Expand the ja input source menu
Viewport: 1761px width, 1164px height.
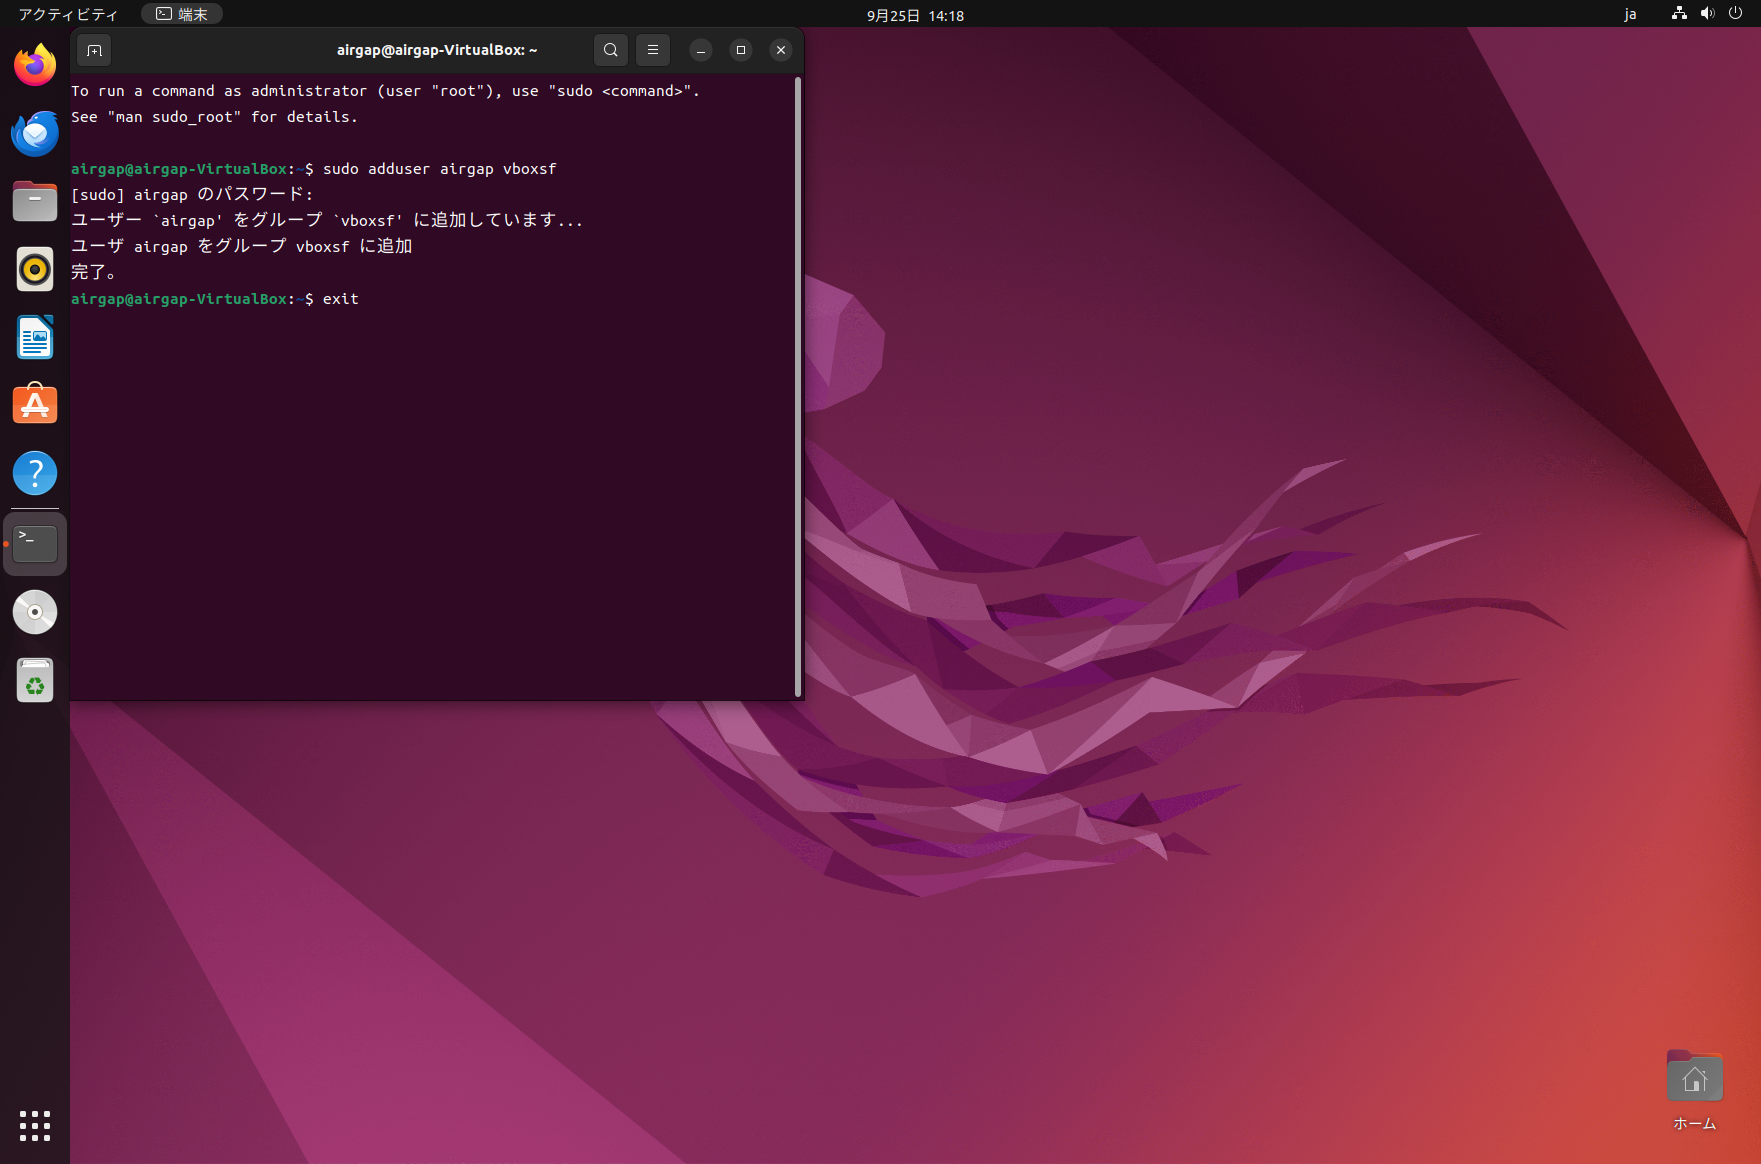point(1630,14)
